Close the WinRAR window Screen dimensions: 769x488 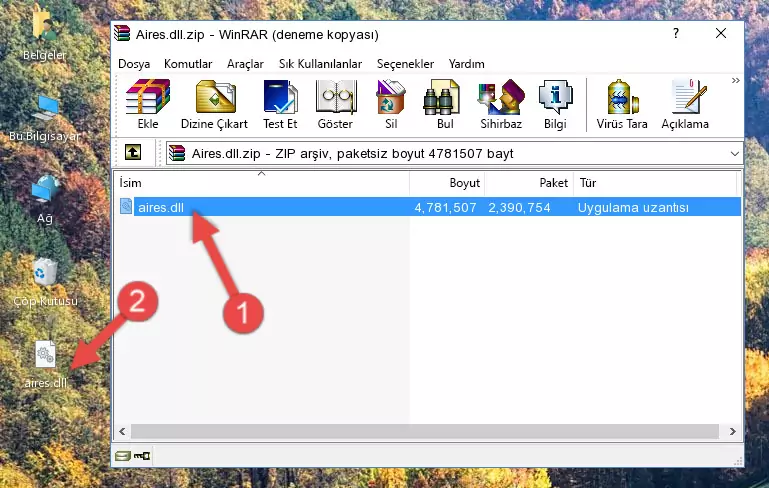pyautogui.click(x=721, y=33)
